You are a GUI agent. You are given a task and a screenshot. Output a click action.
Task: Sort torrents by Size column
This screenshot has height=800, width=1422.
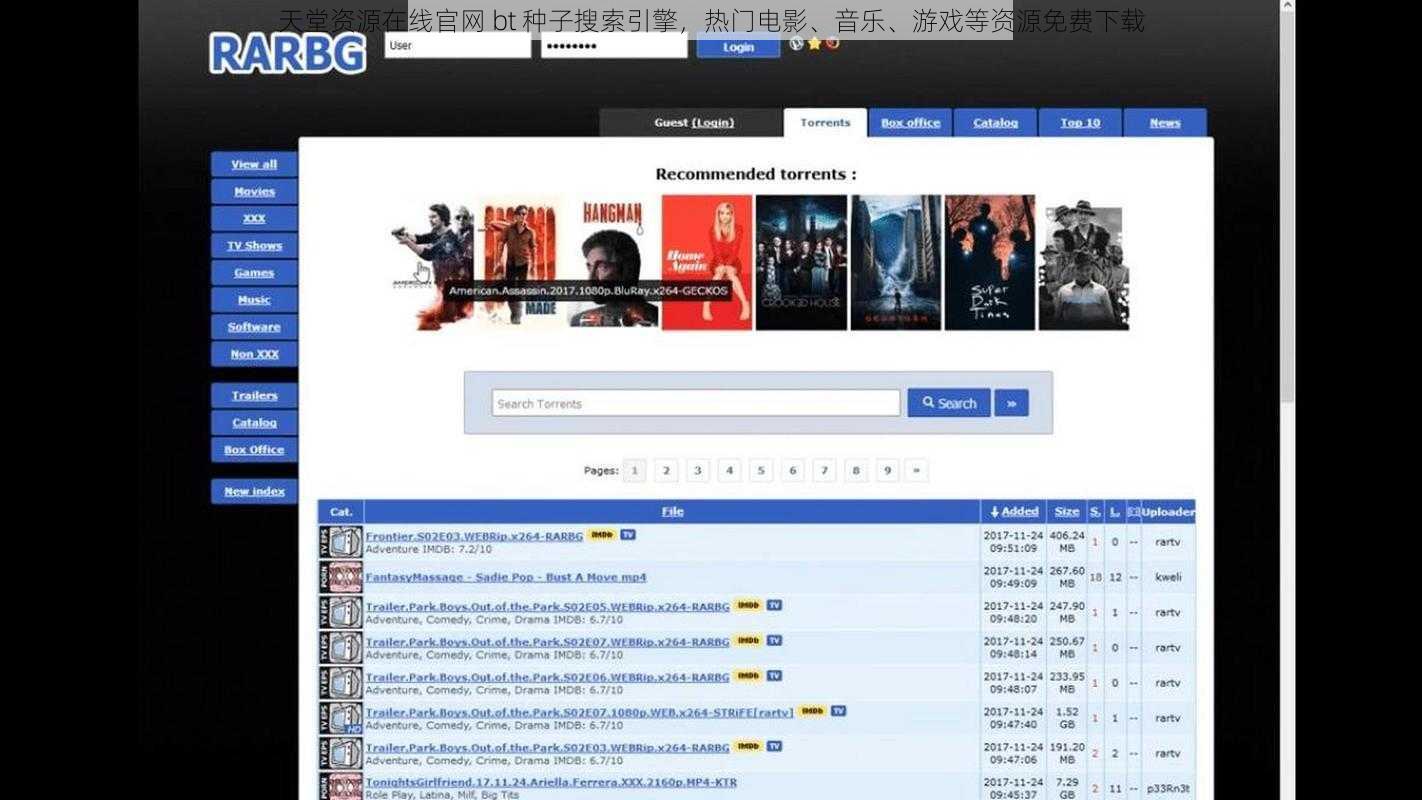[x=1067, y=511]
